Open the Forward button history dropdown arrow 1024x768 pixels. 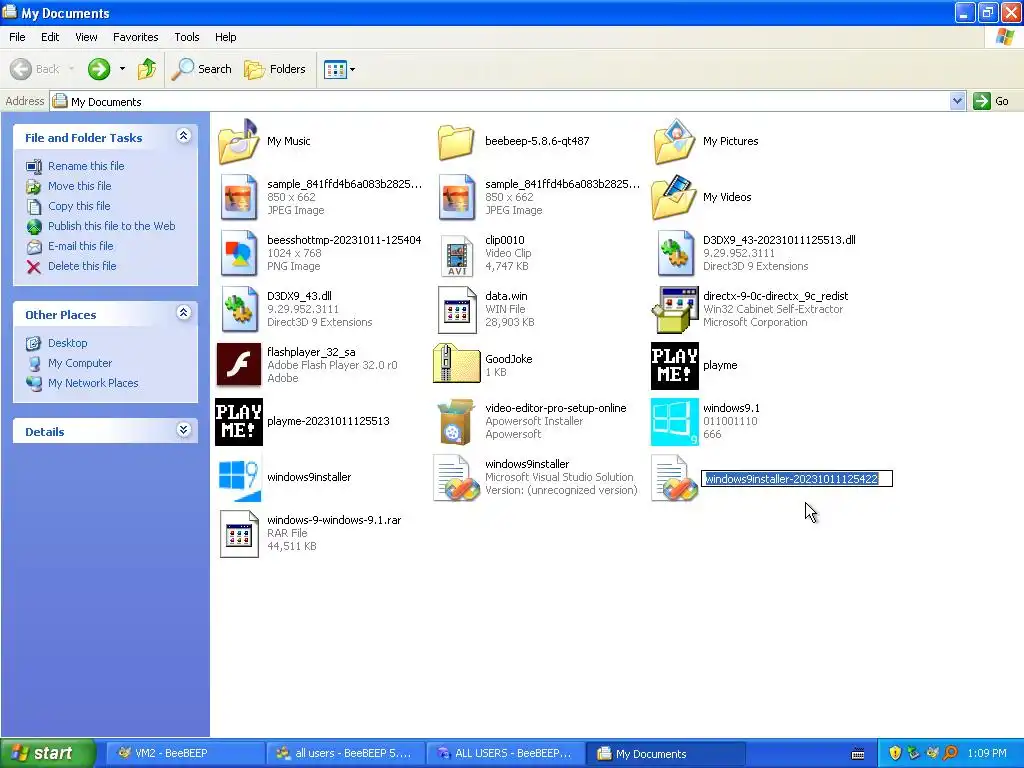click(x=122, y=69)
